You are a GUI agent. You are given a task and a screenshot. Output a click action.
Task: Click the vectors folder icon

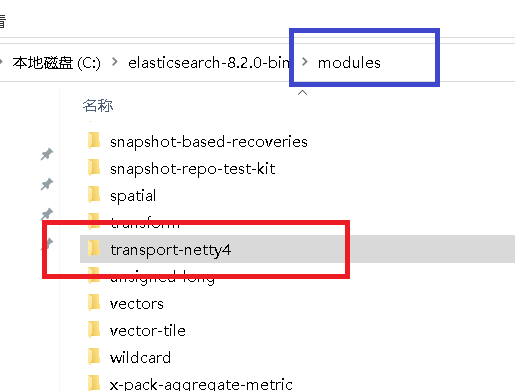click(x=94, y=303)
